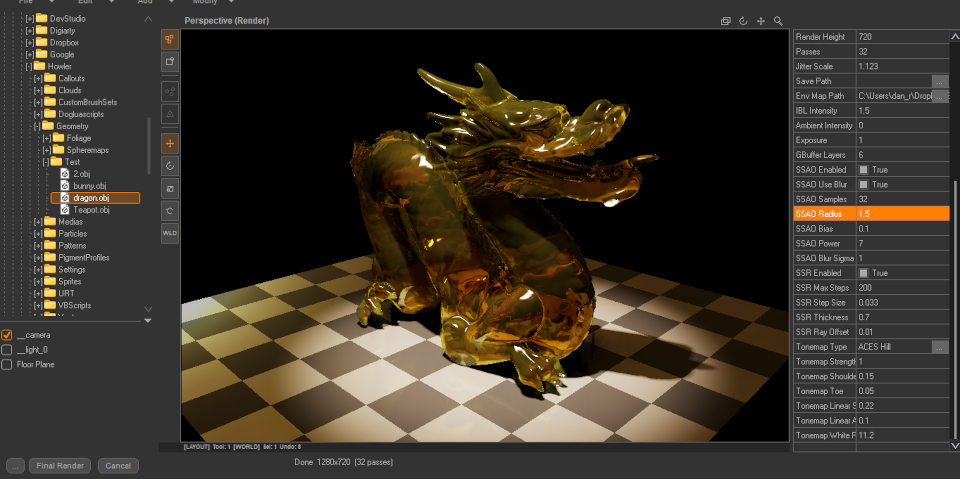The width and height of the screenshot is (960, 480).
Task: Open the Save Path browse button
Action: pyautogui.click(x=940, y=81)
